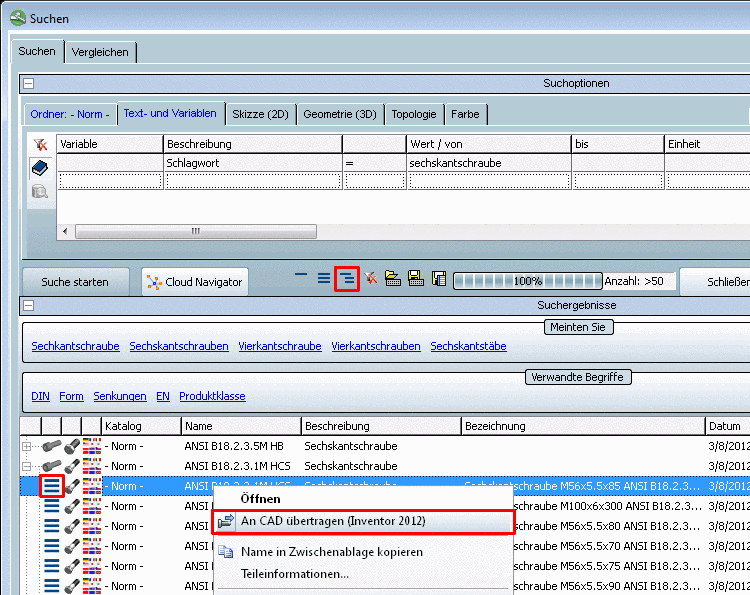Viewport: 750px width, 595px height.
Task: Expand the ANSI B18.2.3.5M HB tree row
Action: coord(27,446)
